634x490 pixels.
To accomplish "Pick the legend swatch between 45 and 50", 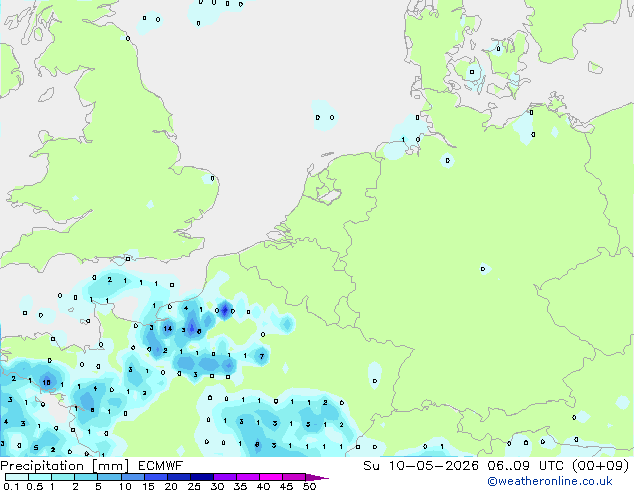I will [294, 477].
